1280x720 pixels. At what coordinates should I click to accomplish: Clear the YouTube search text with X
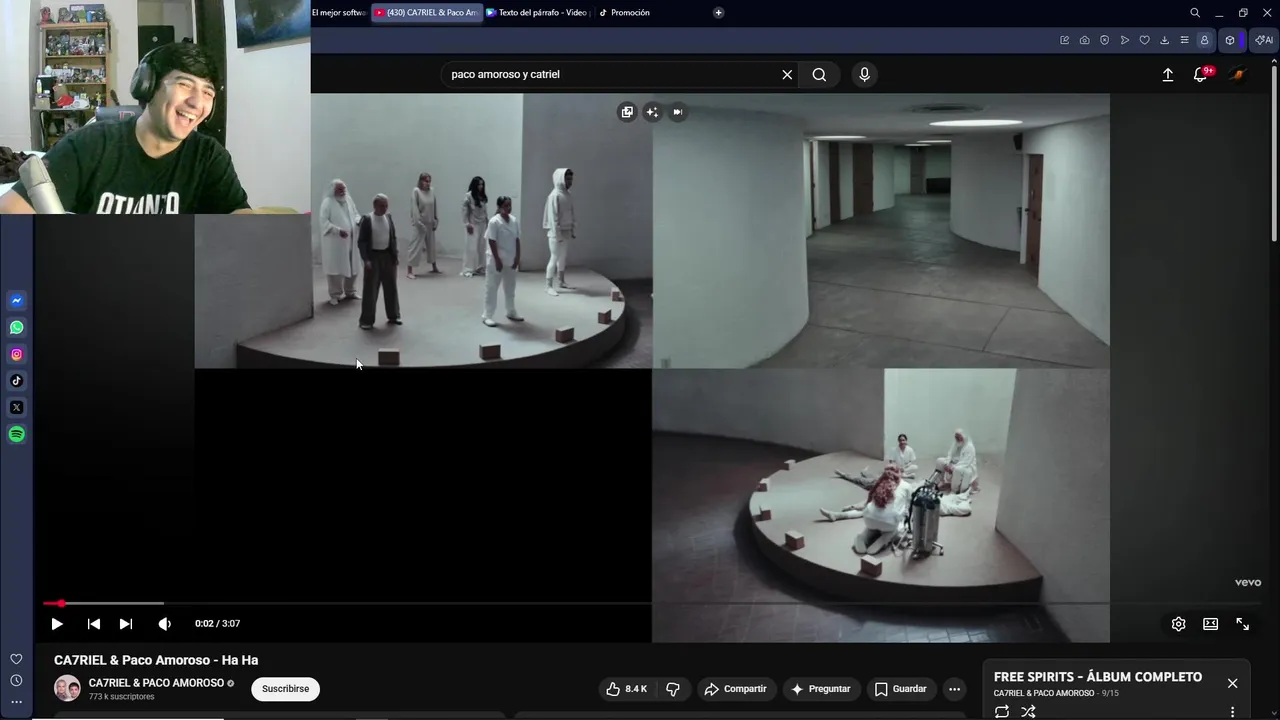(x=787, y=74)
